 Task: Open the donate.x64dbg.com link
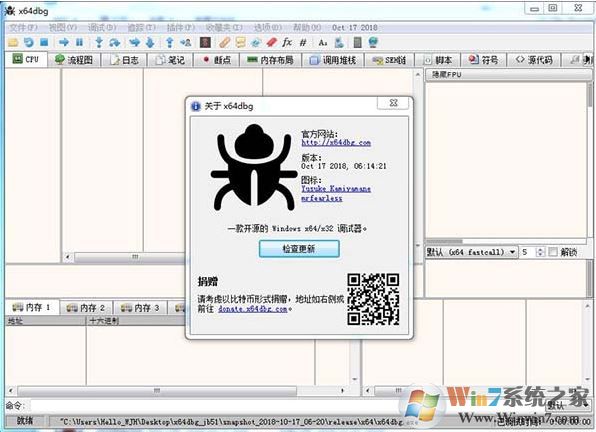pos(253,309)
